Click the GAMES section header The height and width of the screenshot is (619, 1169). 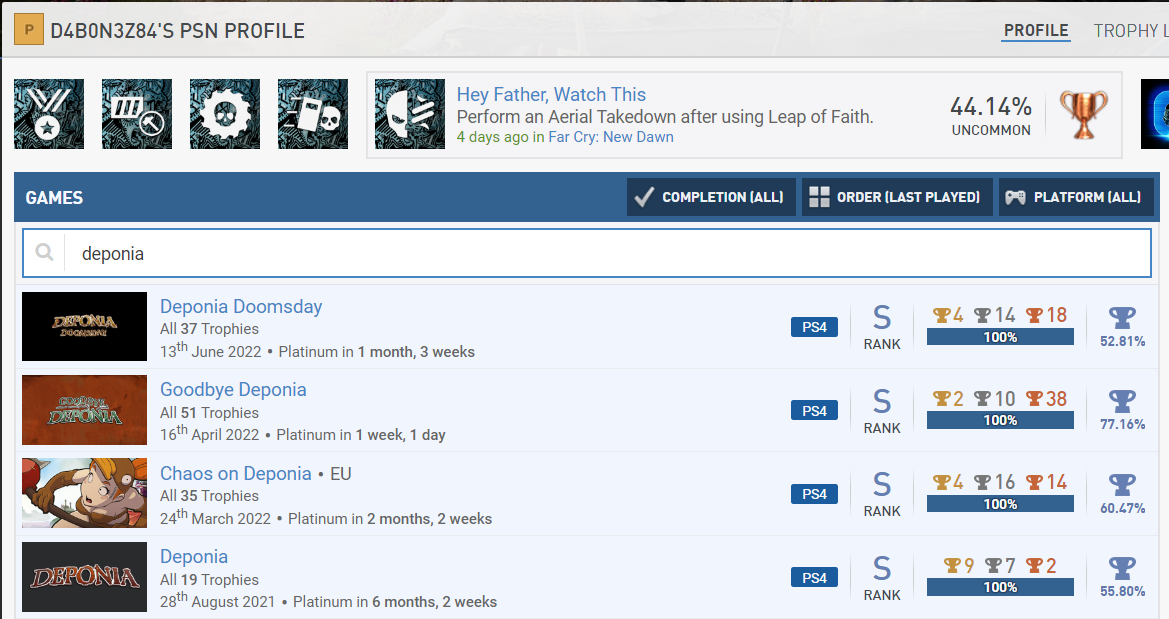pos(54,198)
